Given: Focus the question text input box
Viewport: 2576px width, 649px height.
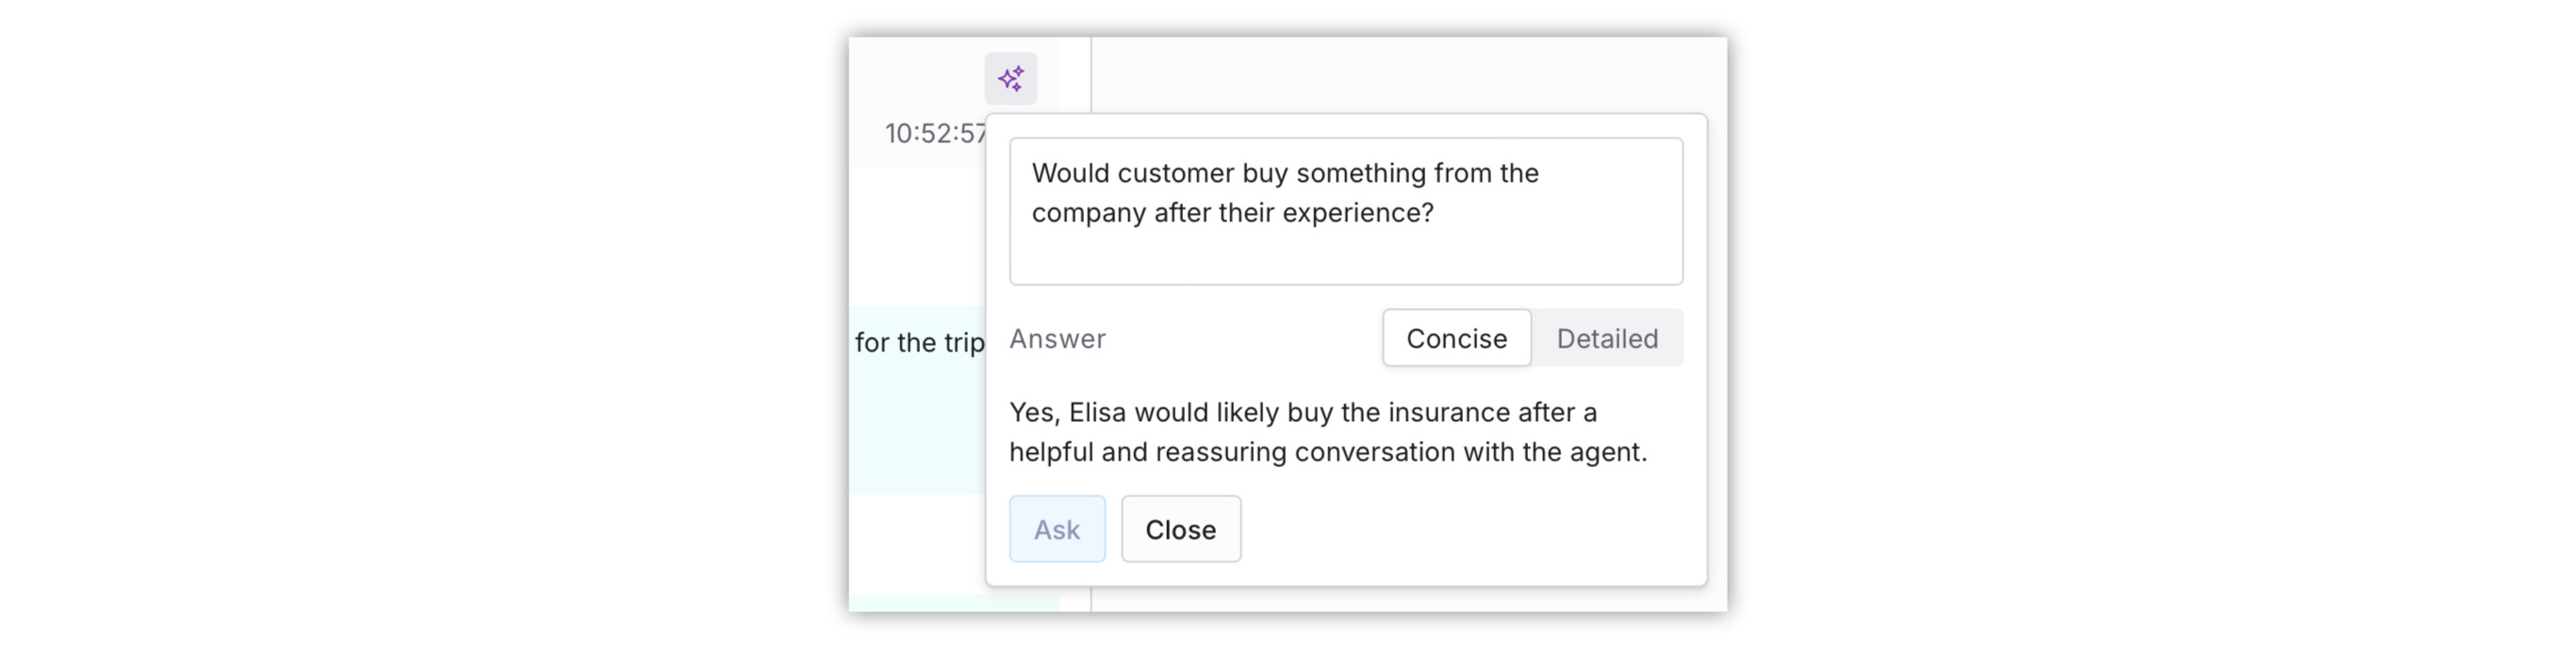Looking at the screenshot, I should click(1345, 212).
